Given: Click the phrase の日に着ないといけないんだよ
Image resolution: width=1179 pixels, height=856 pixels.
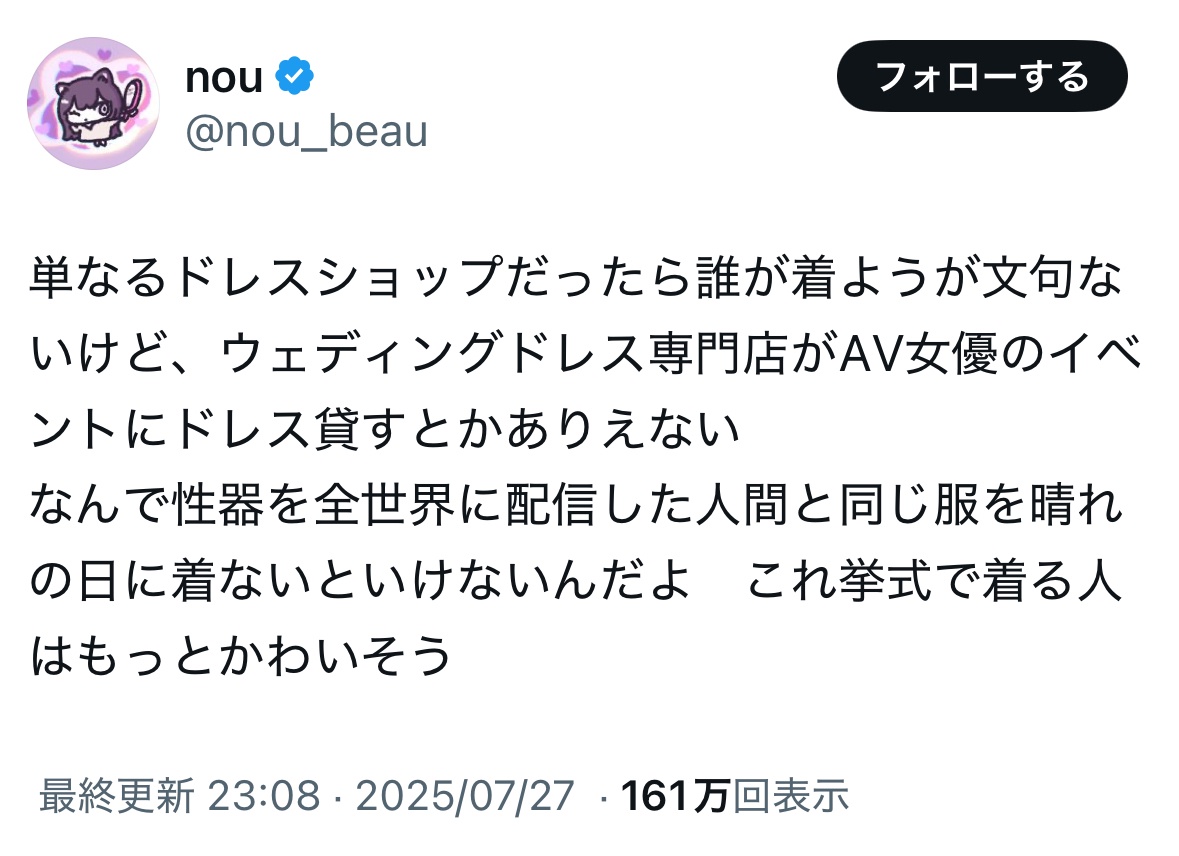Looking at the screenshot, I should 360,583.
